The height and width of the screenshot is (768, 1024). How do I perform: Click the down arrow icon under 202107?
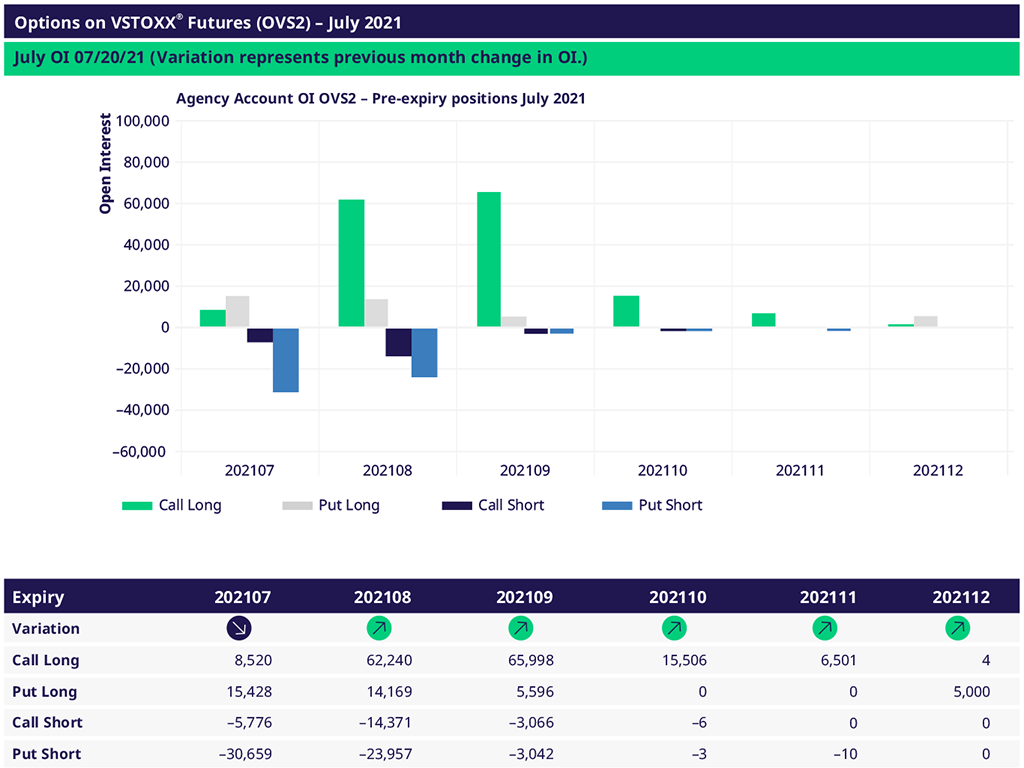(x=239, y=629)
